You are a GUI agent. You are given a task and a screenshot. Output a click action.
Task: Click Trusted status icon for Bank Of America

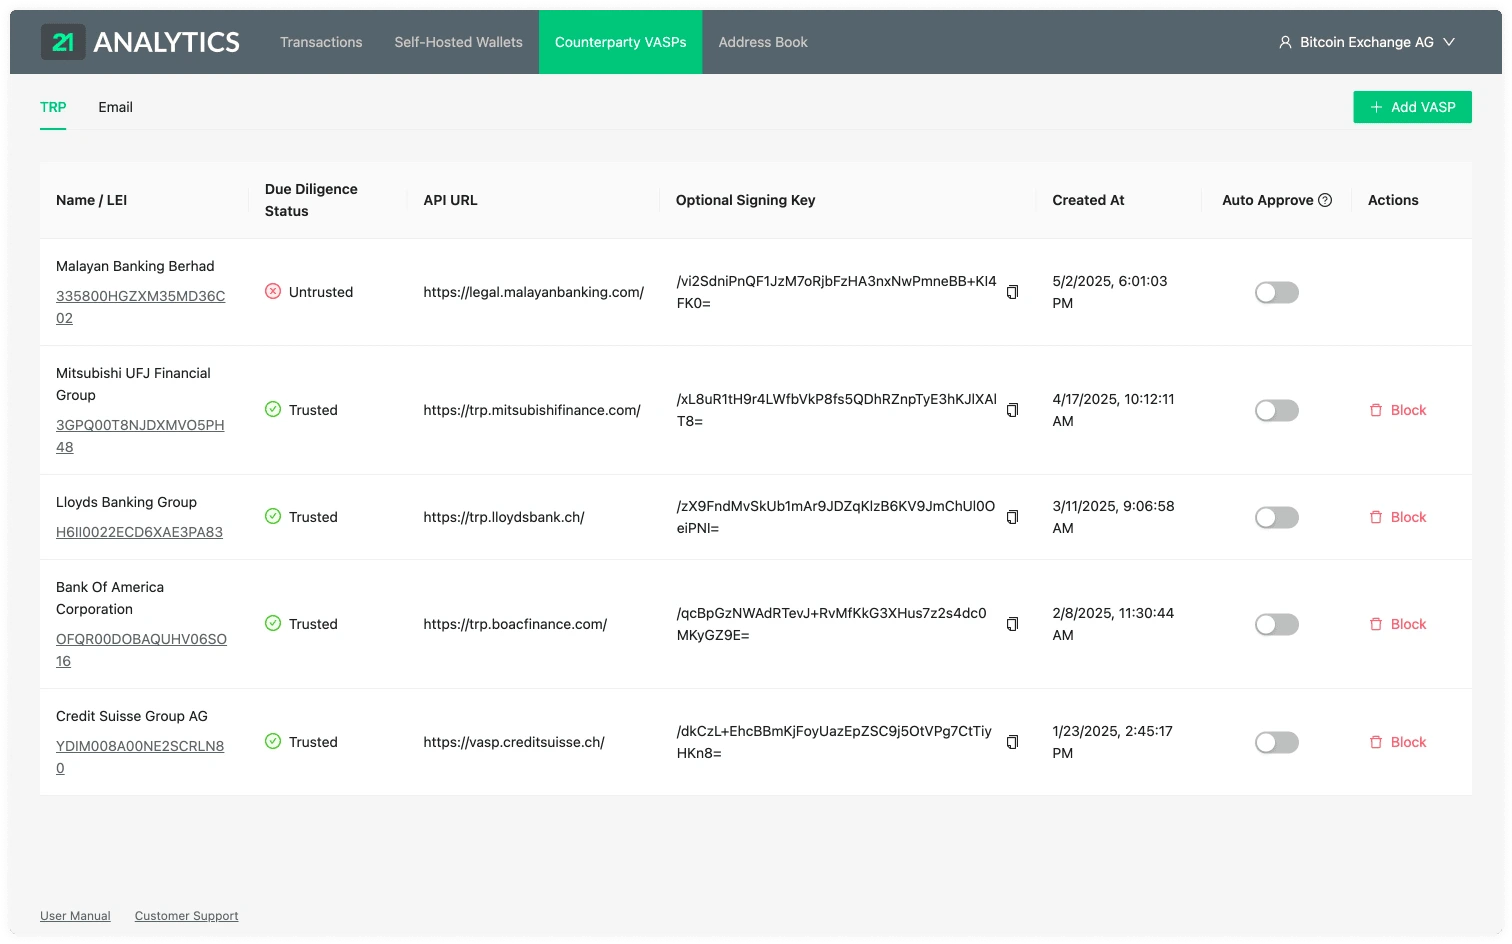pyautogui.click(x=272, y=623)
